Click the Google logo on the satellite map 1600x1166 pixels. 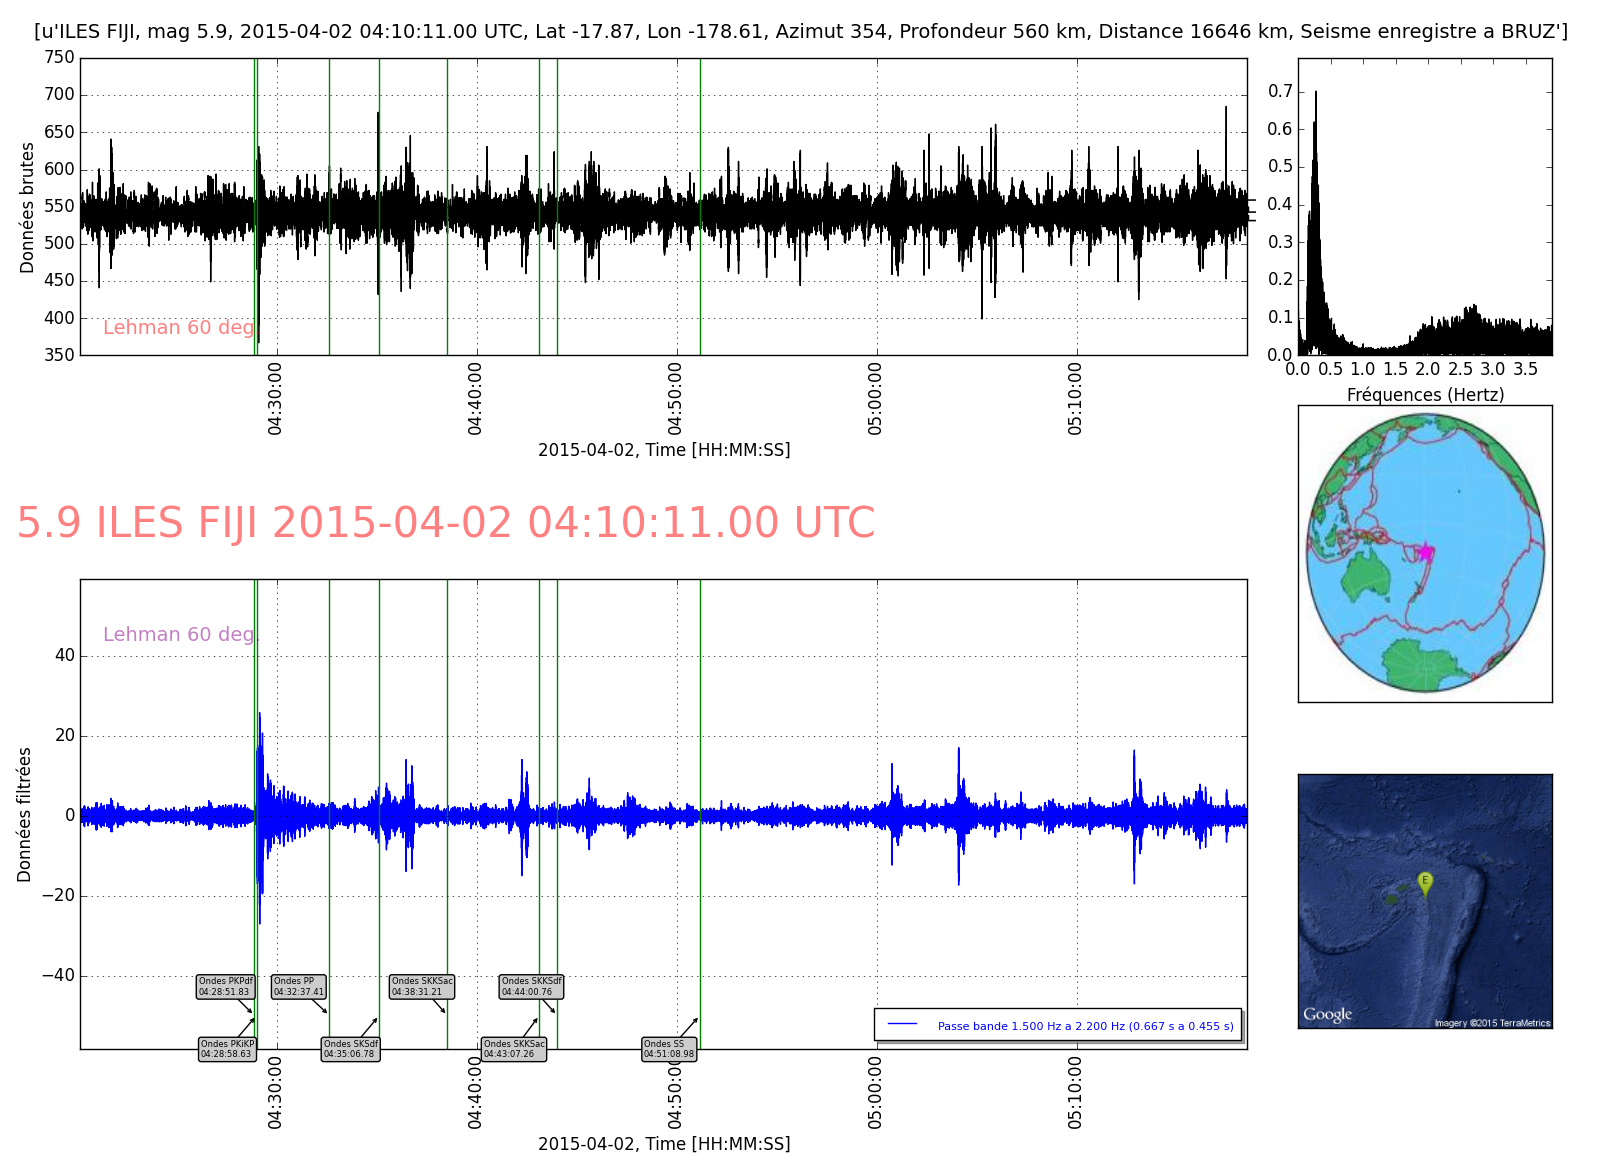[x=1327, y=1014]
